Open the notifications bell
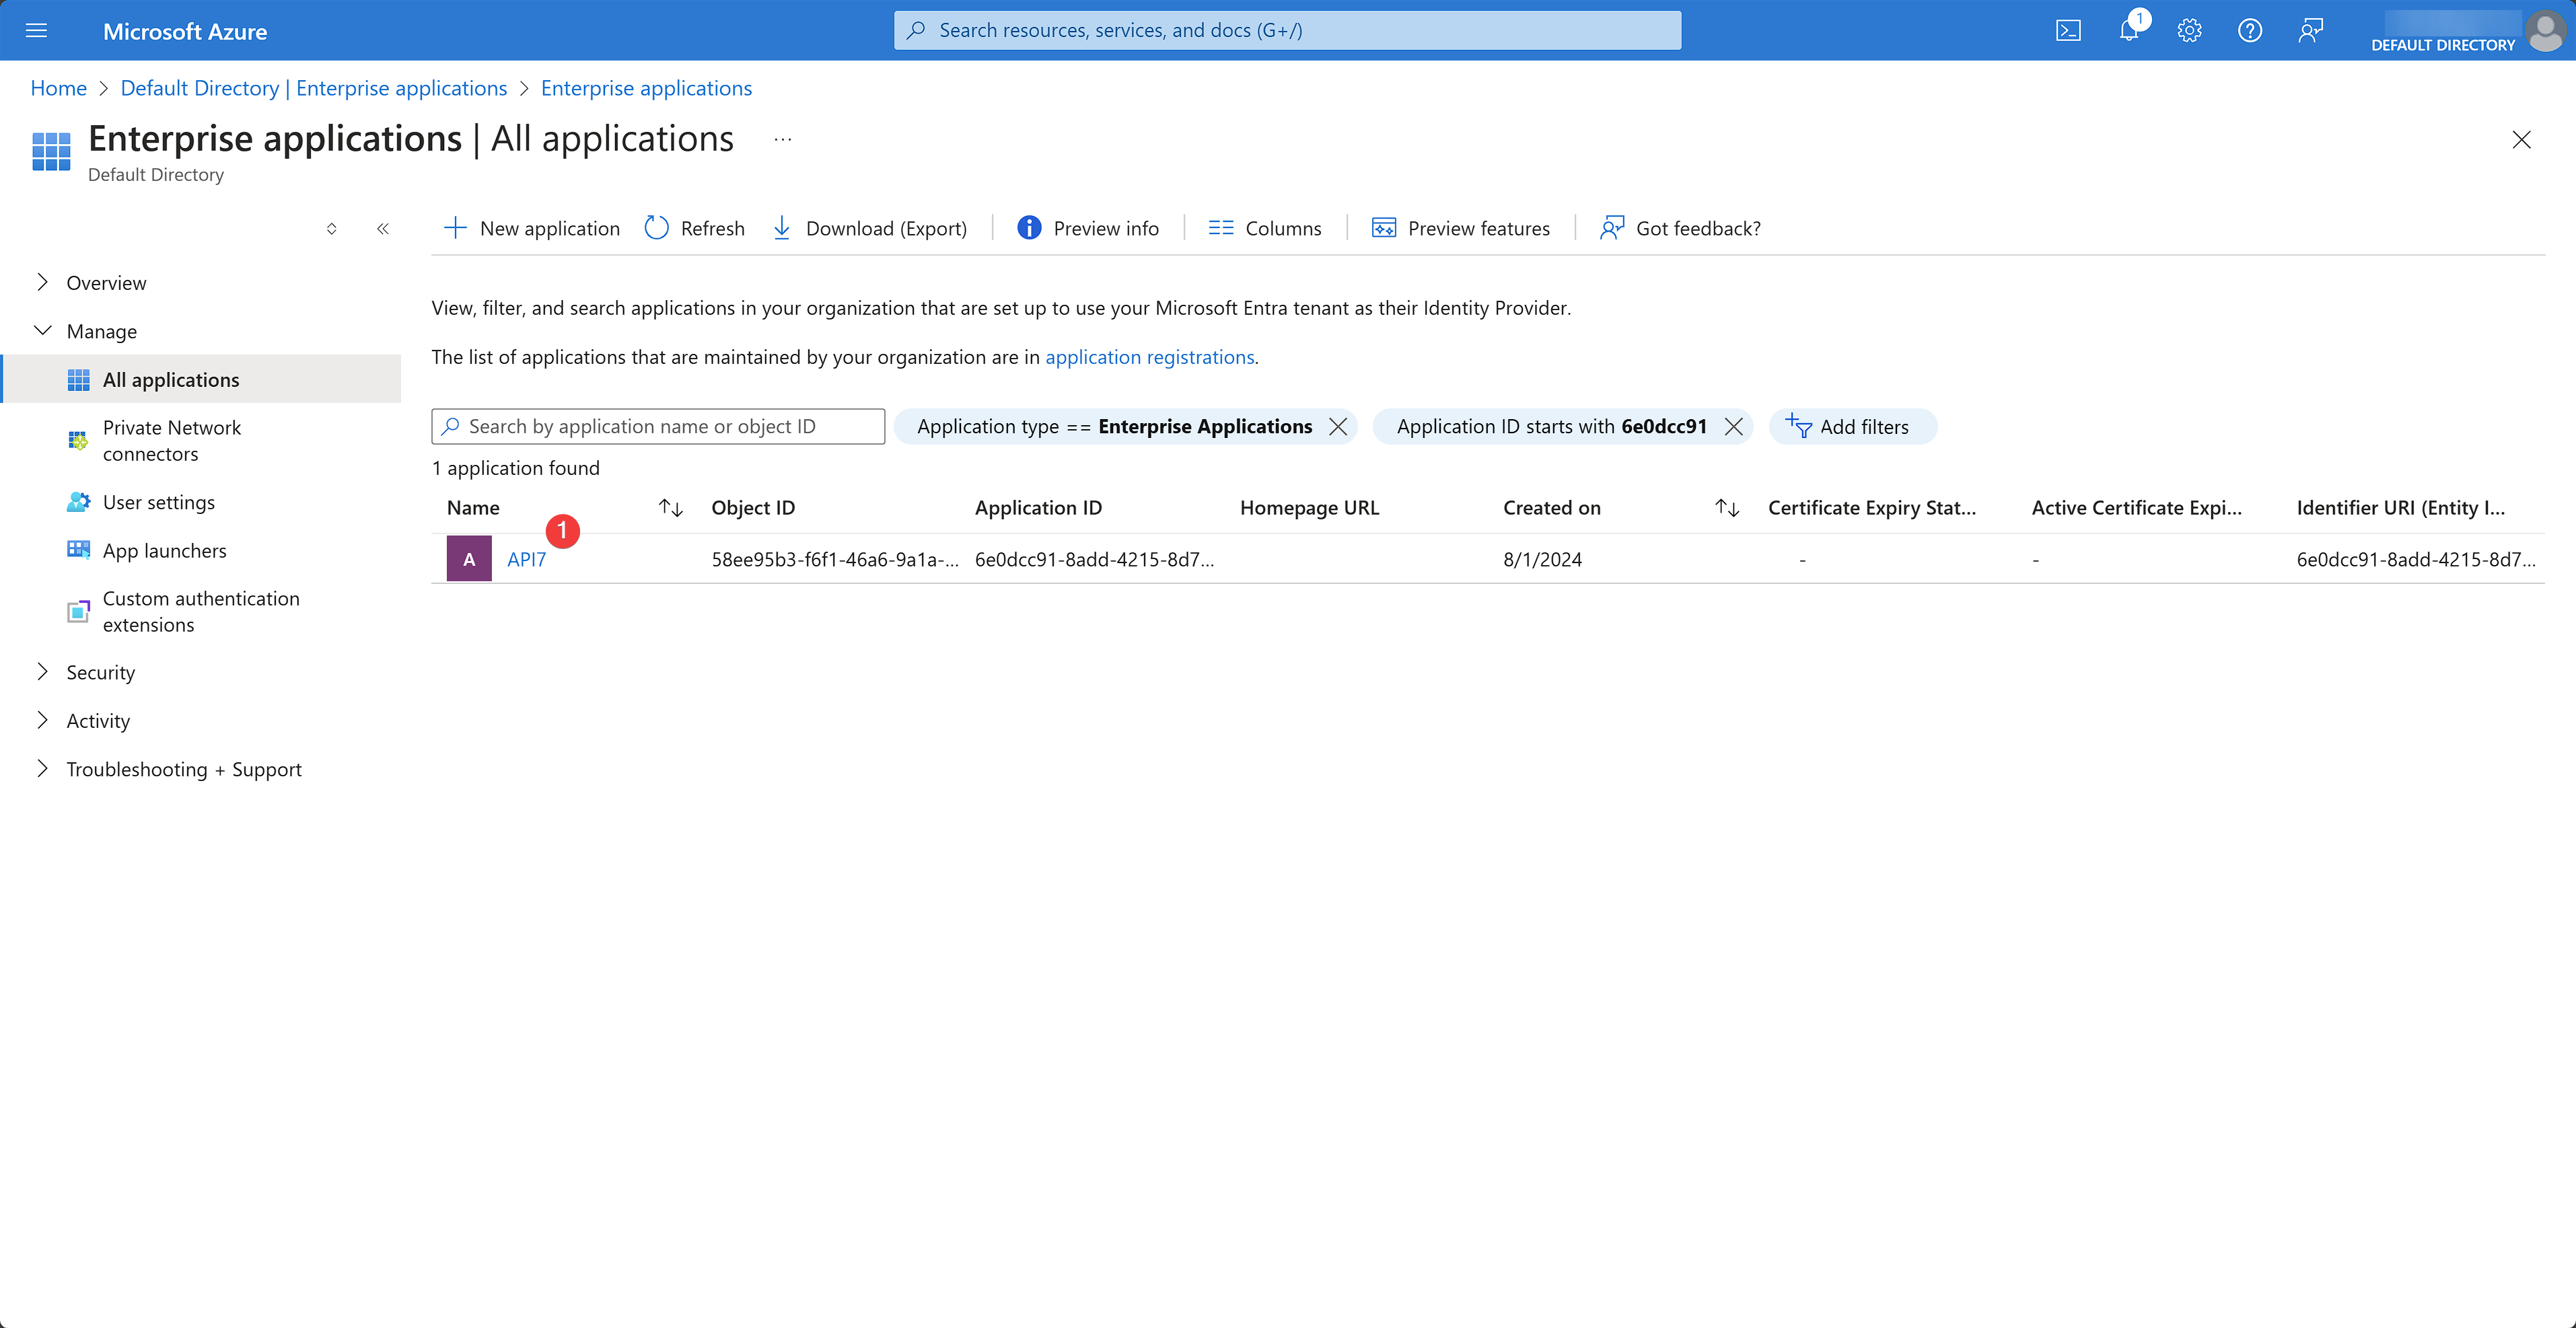Screen dimensions: 2576x1328 (2129, 30)
